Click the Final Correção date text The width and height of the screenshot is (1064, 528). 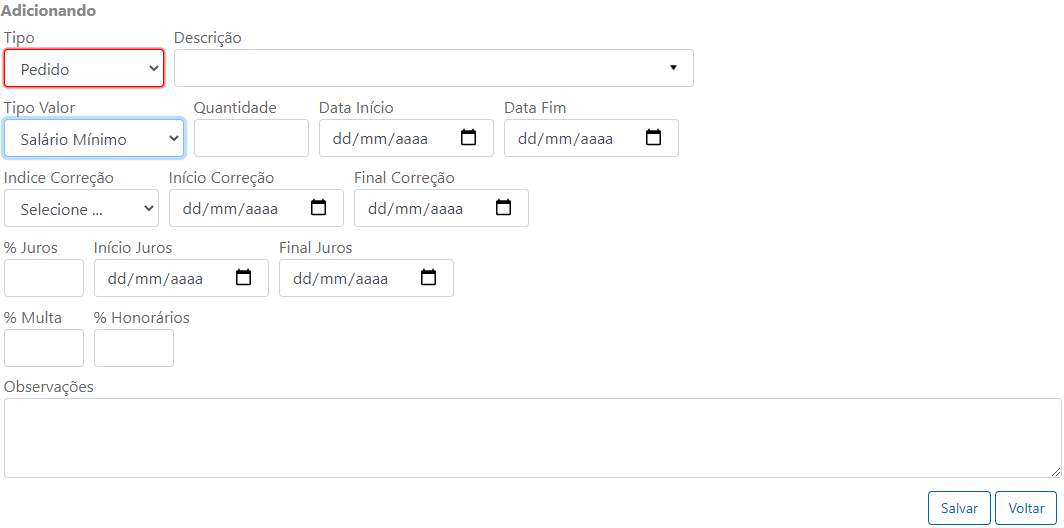415,209
